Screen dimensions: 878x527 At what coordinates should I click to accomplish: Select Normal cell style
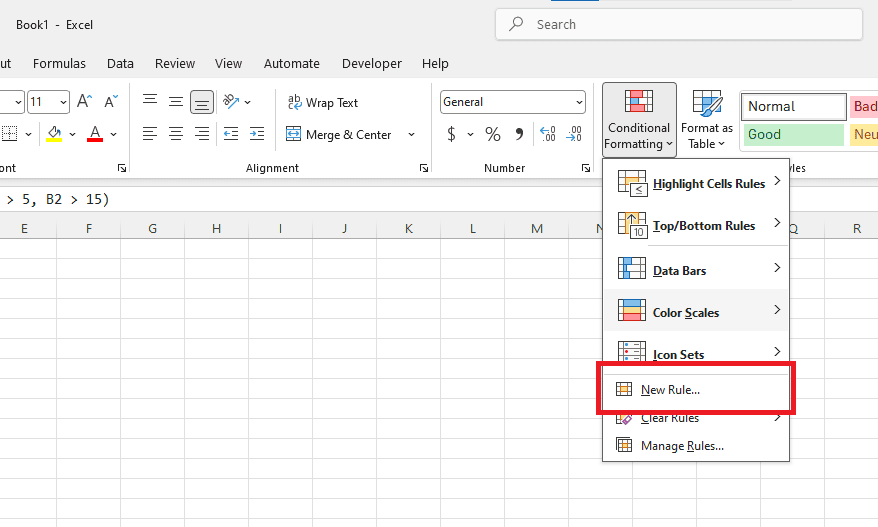[793, 106]
